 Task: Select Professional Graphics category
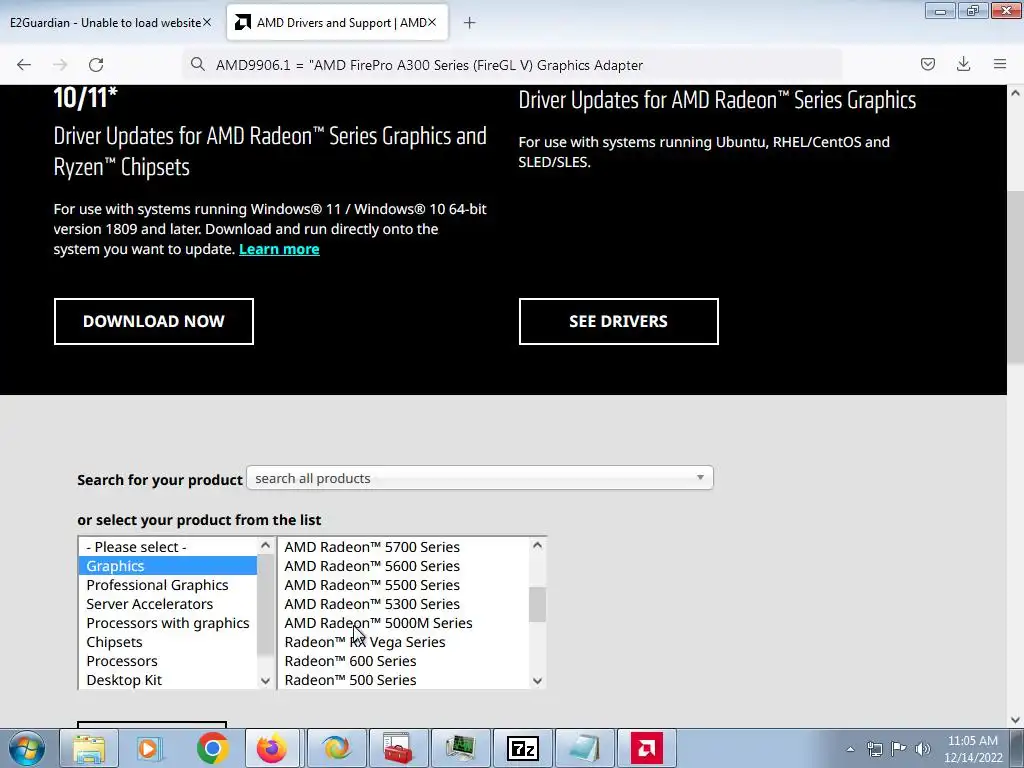[x=168, y=584]
